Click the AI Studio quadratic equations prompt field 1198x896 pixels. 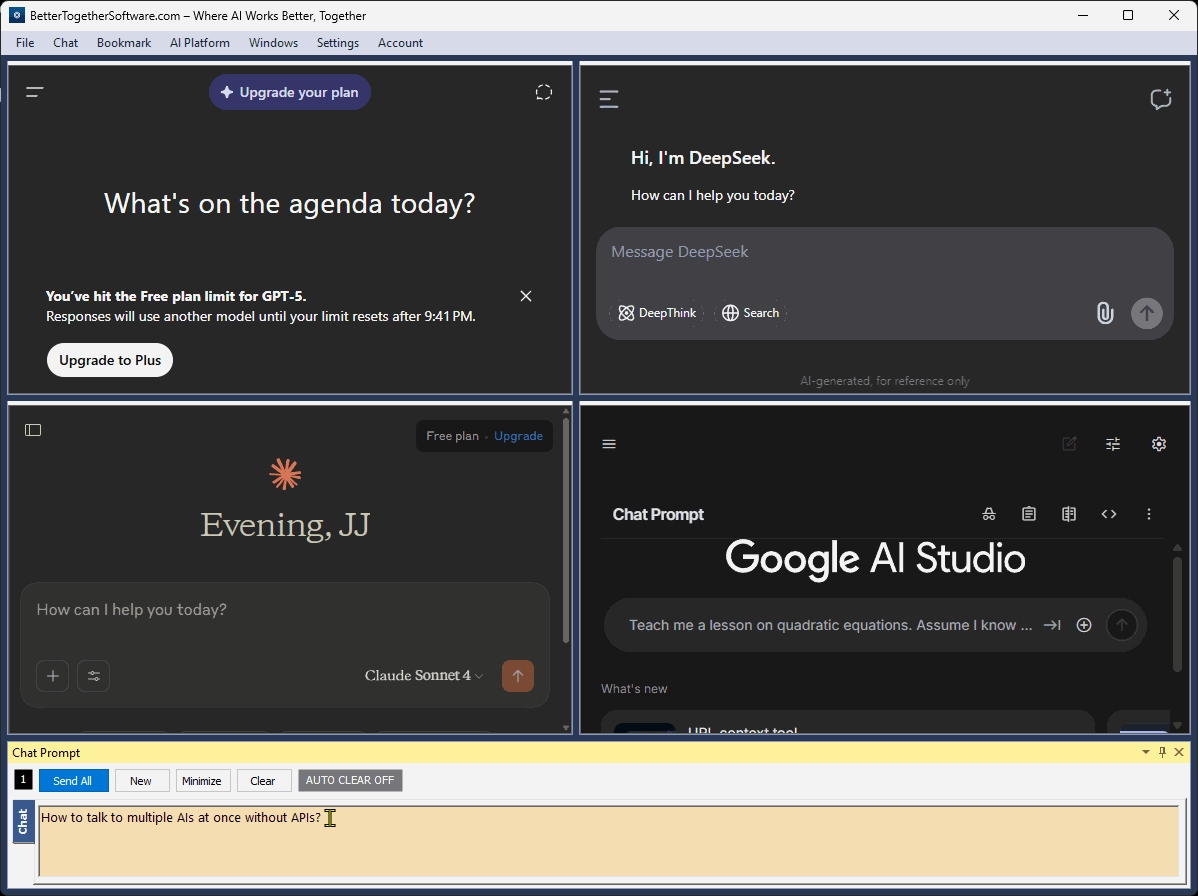click(831, 626)
